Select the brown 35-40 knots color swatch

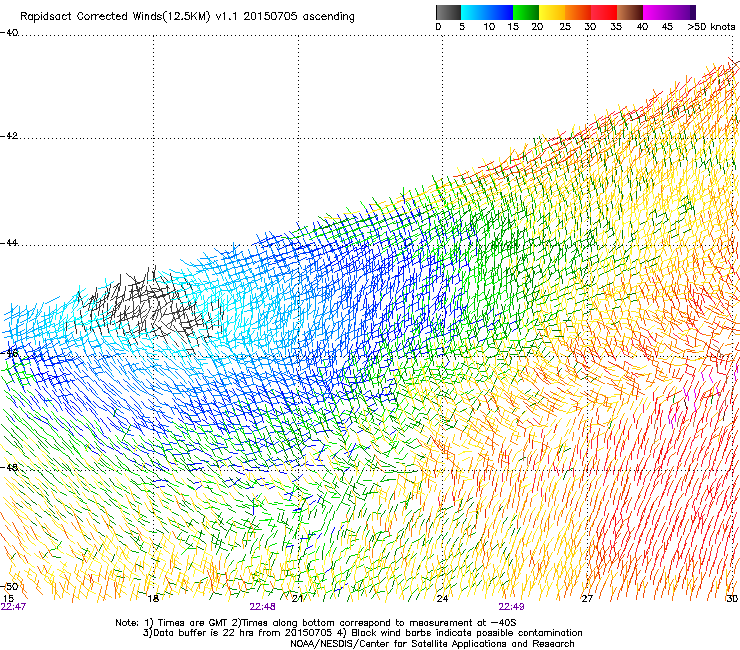coord(630,12)
